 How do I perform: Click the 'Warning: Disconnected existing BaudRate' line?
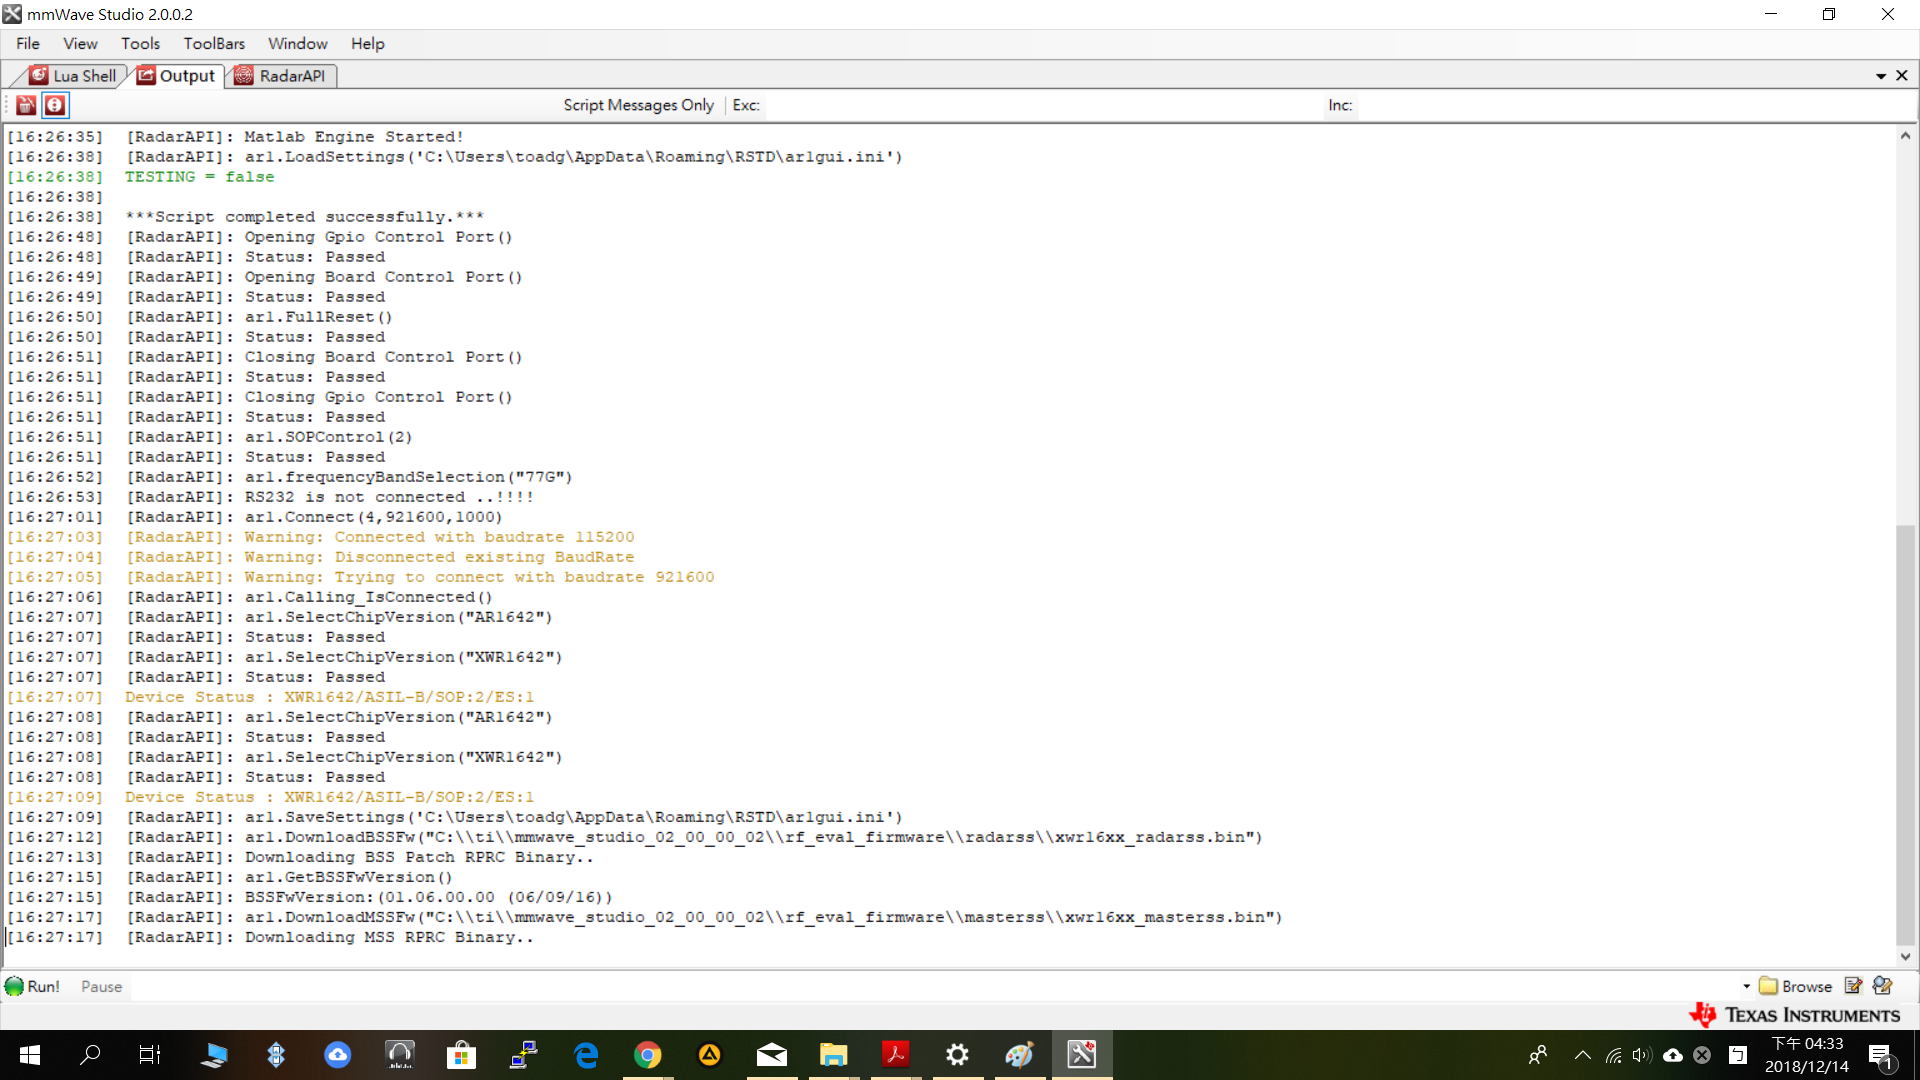pos(439,557)
